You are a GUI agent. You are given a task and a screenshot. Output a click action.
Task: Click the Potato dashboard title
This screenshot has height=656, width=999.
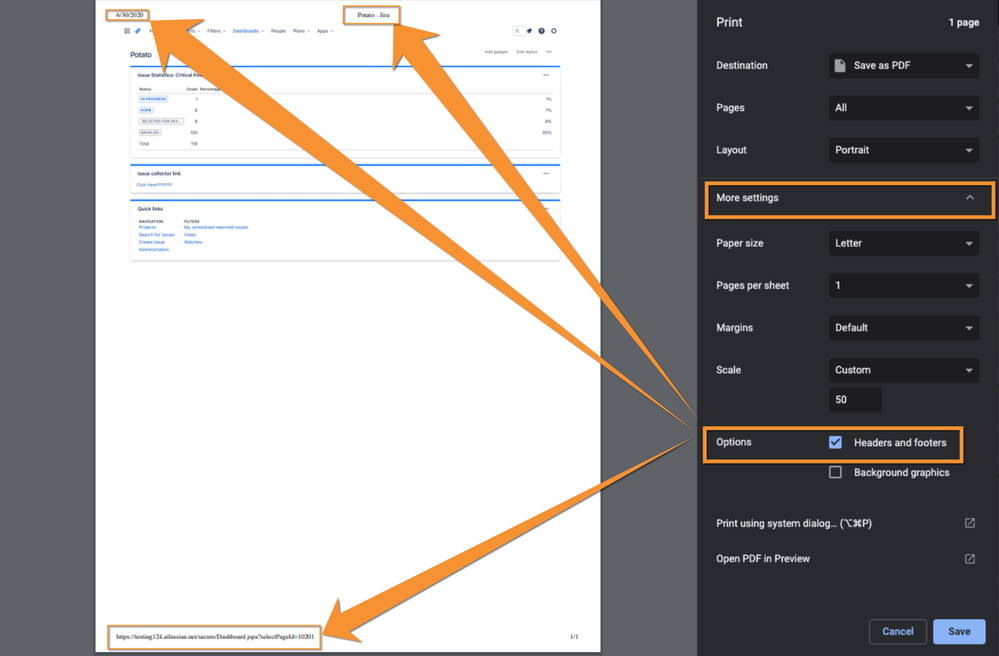point(141,55)
